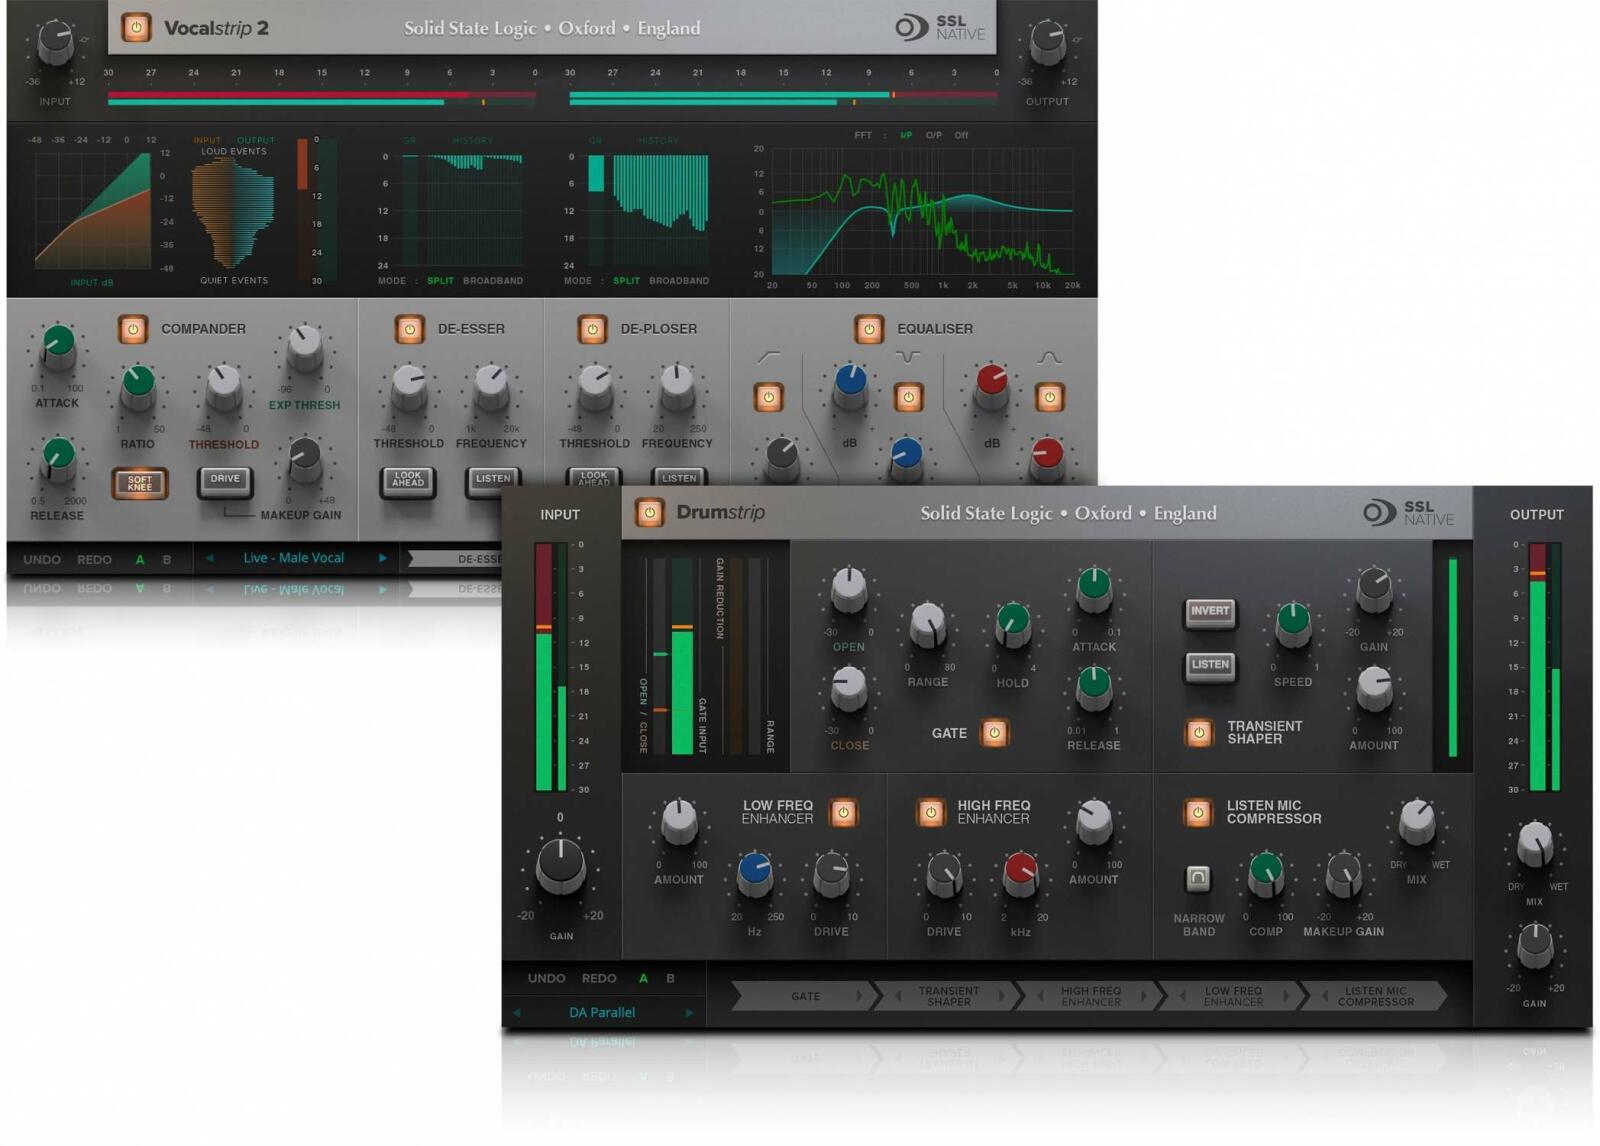Viewport: 1600px width, 1146px height.
Task: Click Listen Mic Compressor block in process order
Action: coord(1376,997)
